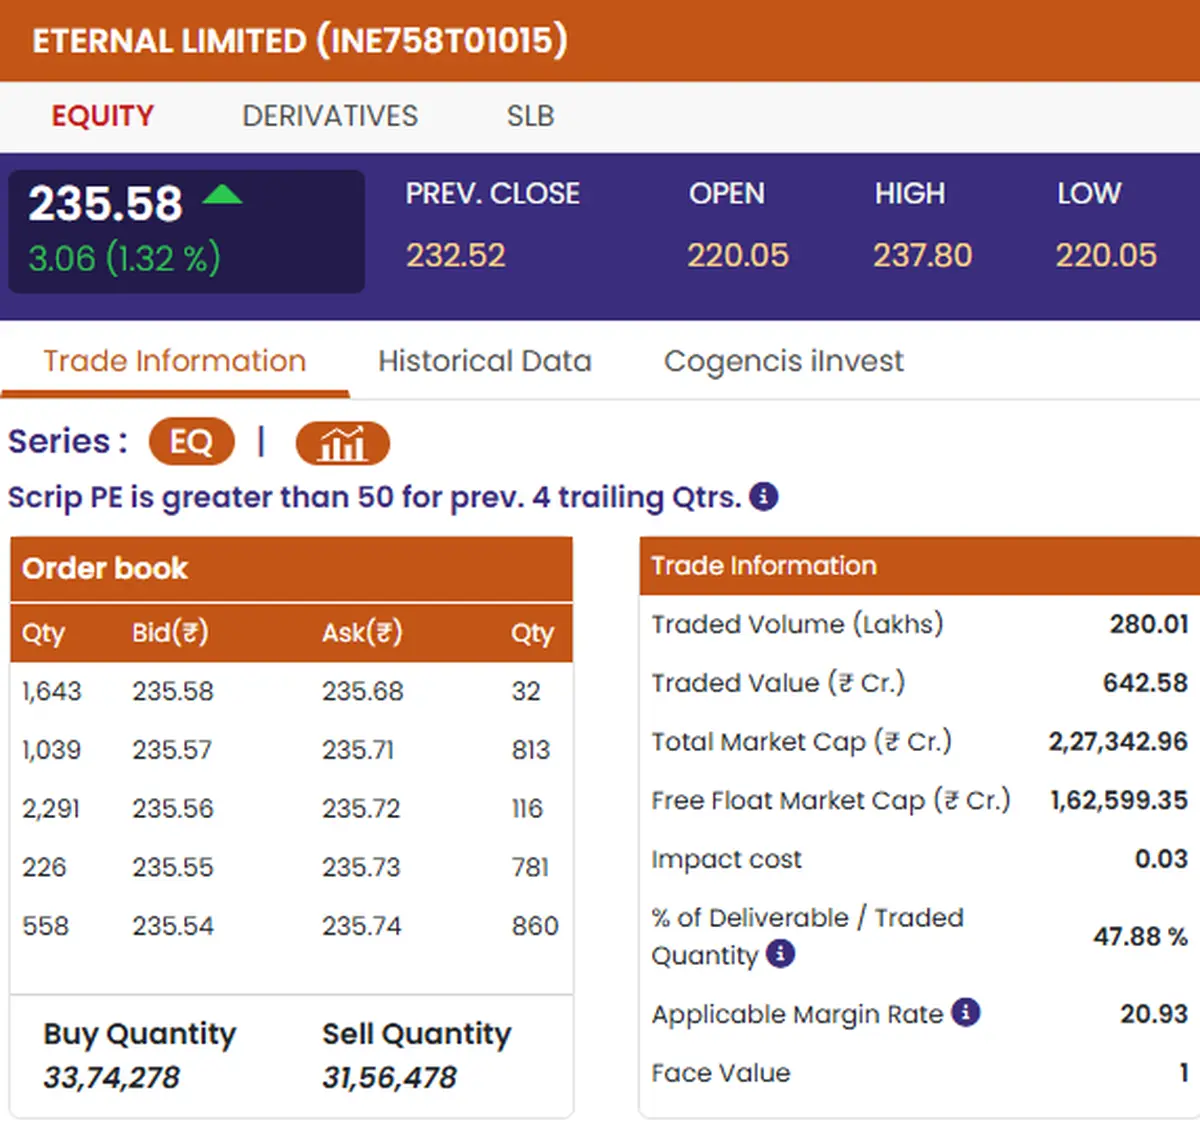Click ask quantity 32

tap(526, 691)
